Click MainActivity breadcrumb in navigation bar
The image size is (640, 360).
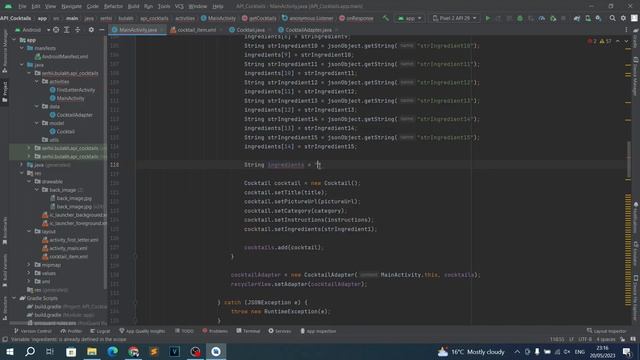[x=218, y=18]
